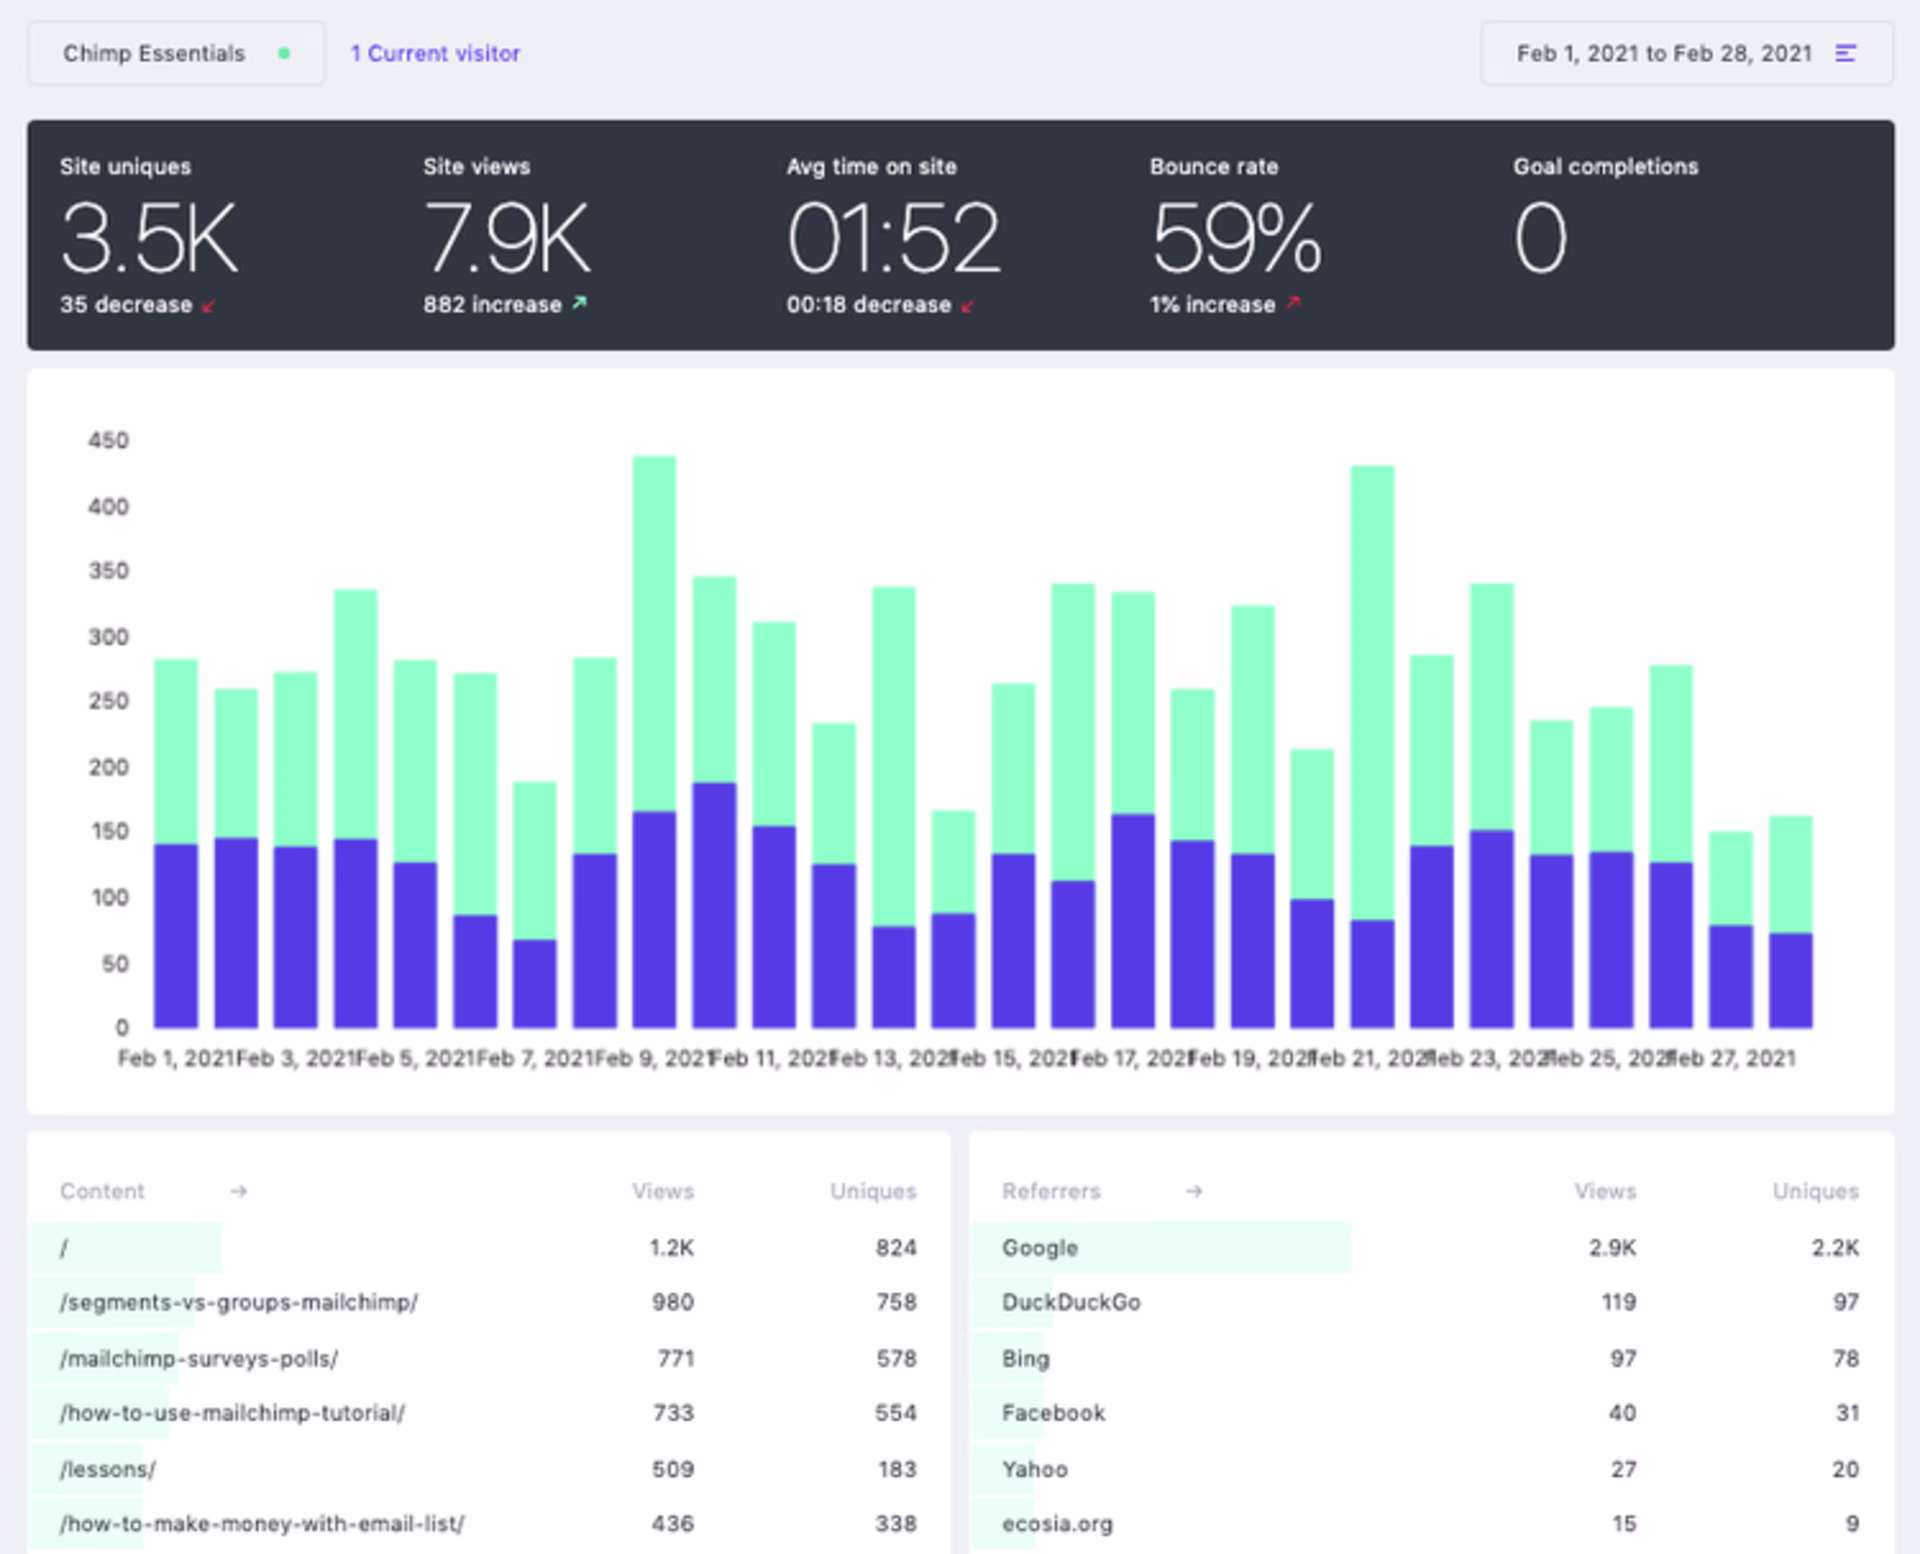Click the arrow icon next to Content

(238, 1191)
